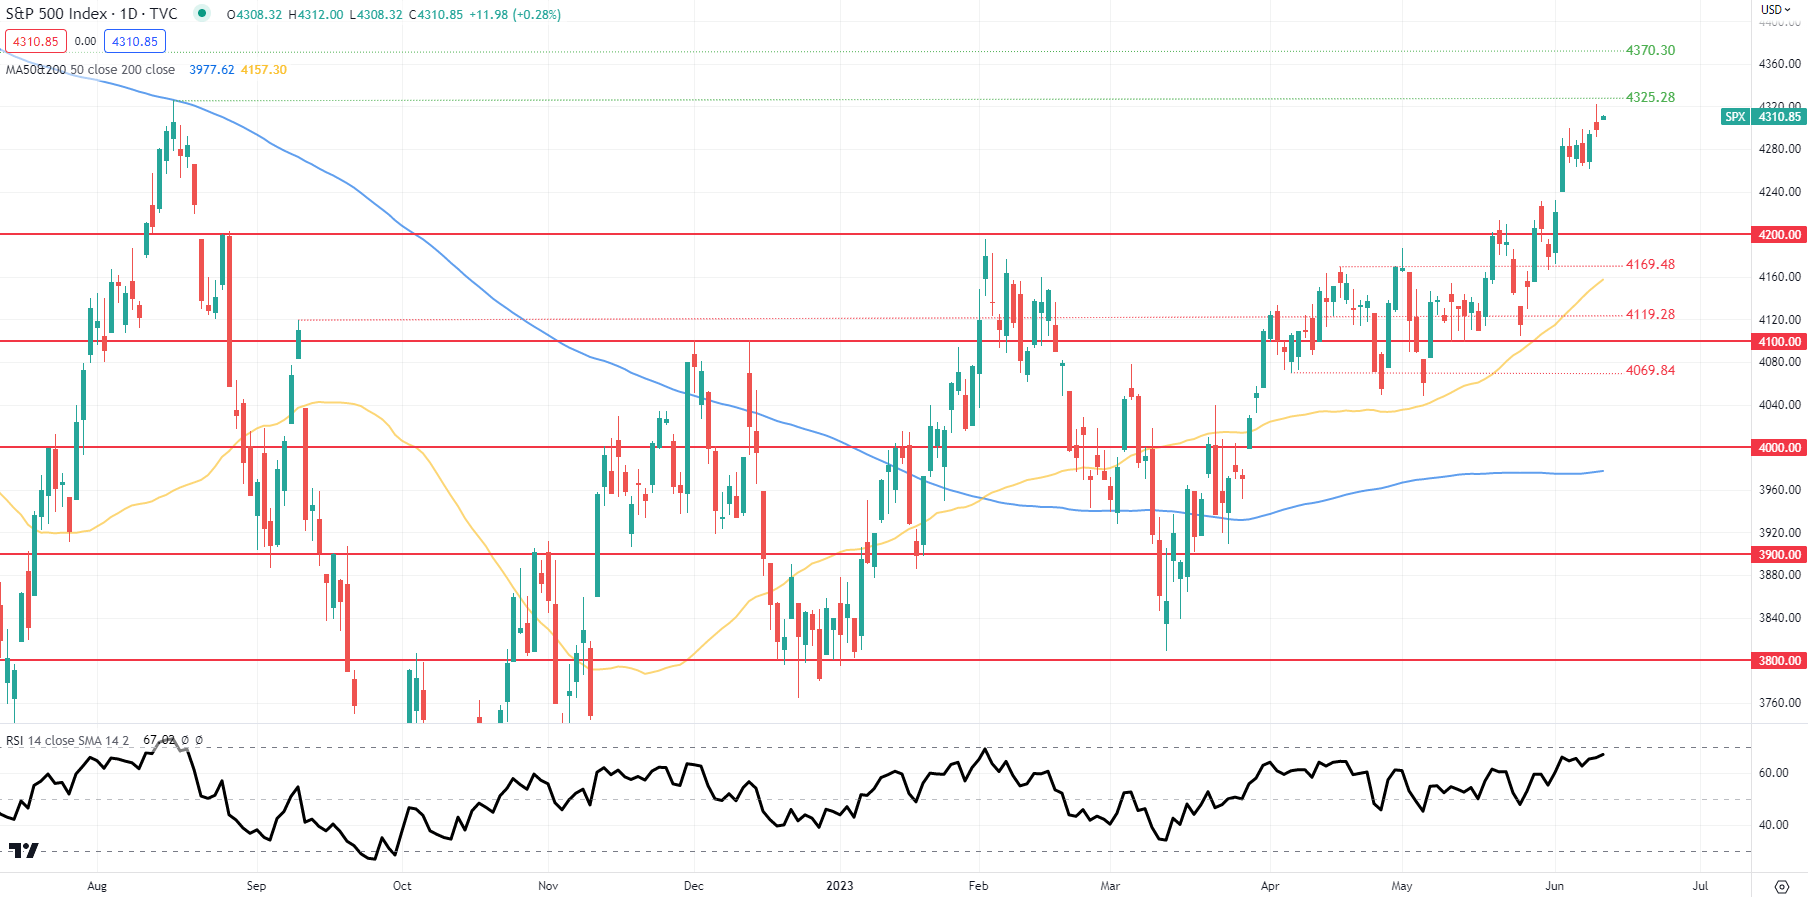Click the blue 4310.85 buy button

tap(135, 41)
